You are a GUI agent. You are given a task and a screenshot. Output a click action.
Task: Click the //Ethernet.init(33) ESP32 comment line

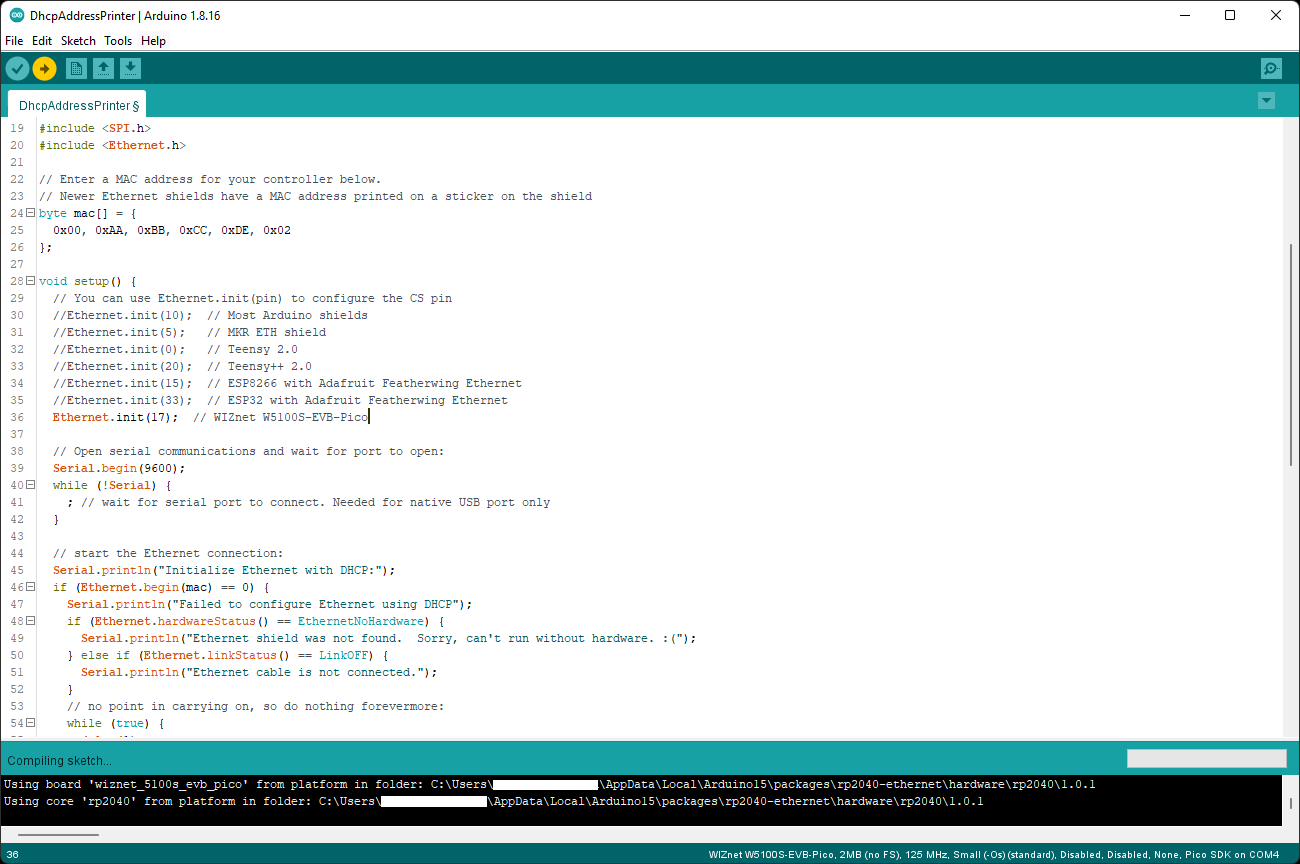280,400
